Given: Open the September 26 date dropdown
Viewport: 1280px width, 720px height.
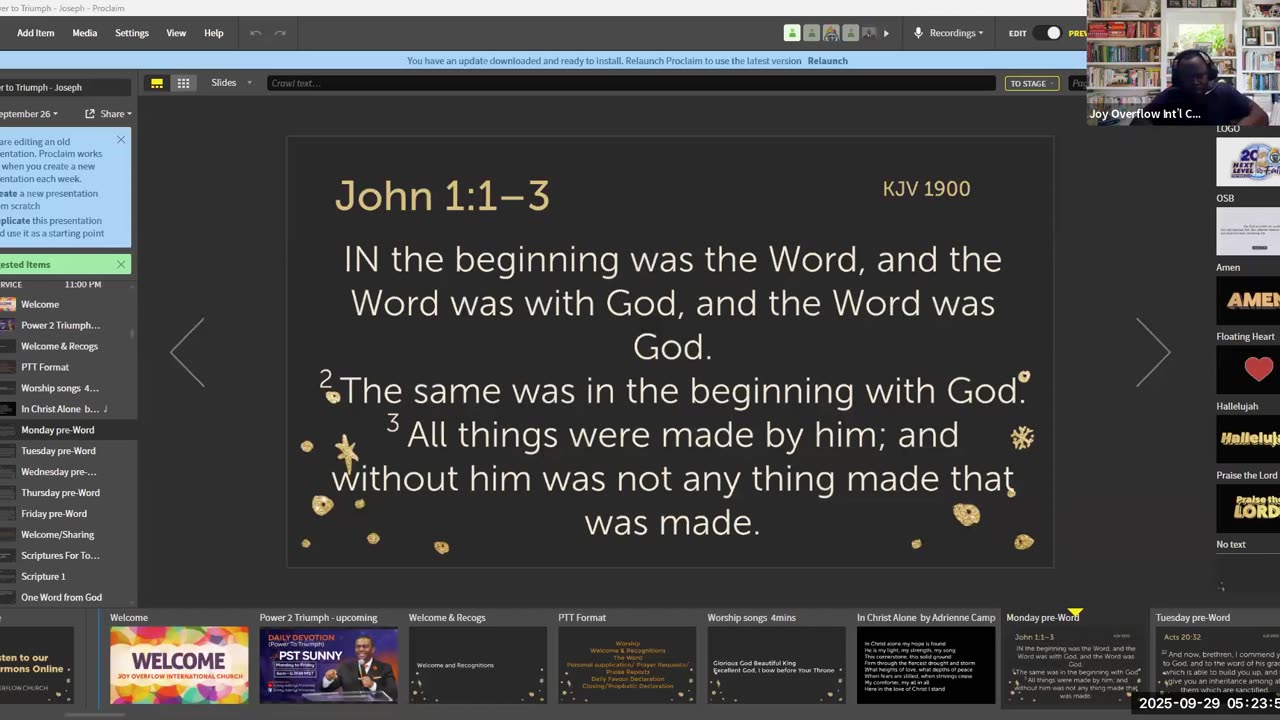Looking at the screenshot, I should 30,114.
